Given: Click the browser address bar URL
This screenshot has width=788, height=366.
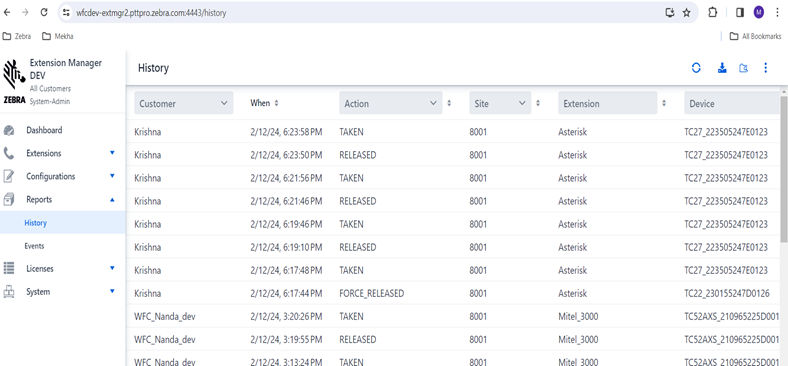Looking at the screenshot, I should point(151,13).
